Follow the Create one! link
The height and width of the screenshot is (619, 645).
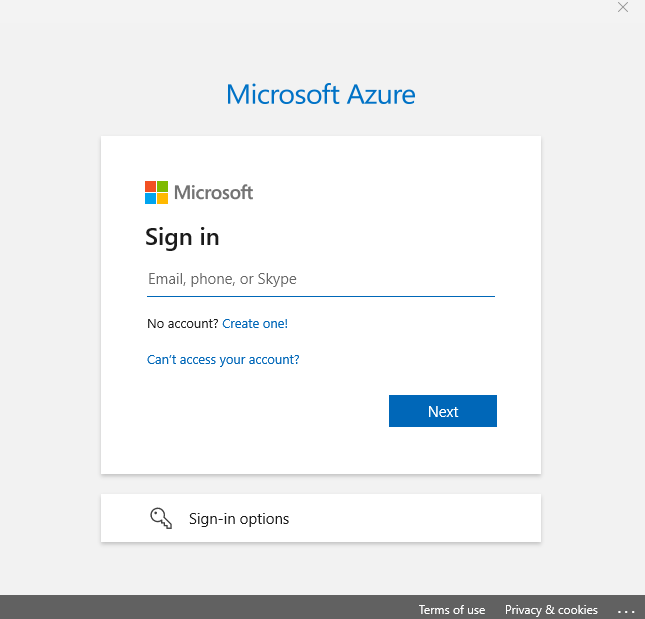click(255, 324)
